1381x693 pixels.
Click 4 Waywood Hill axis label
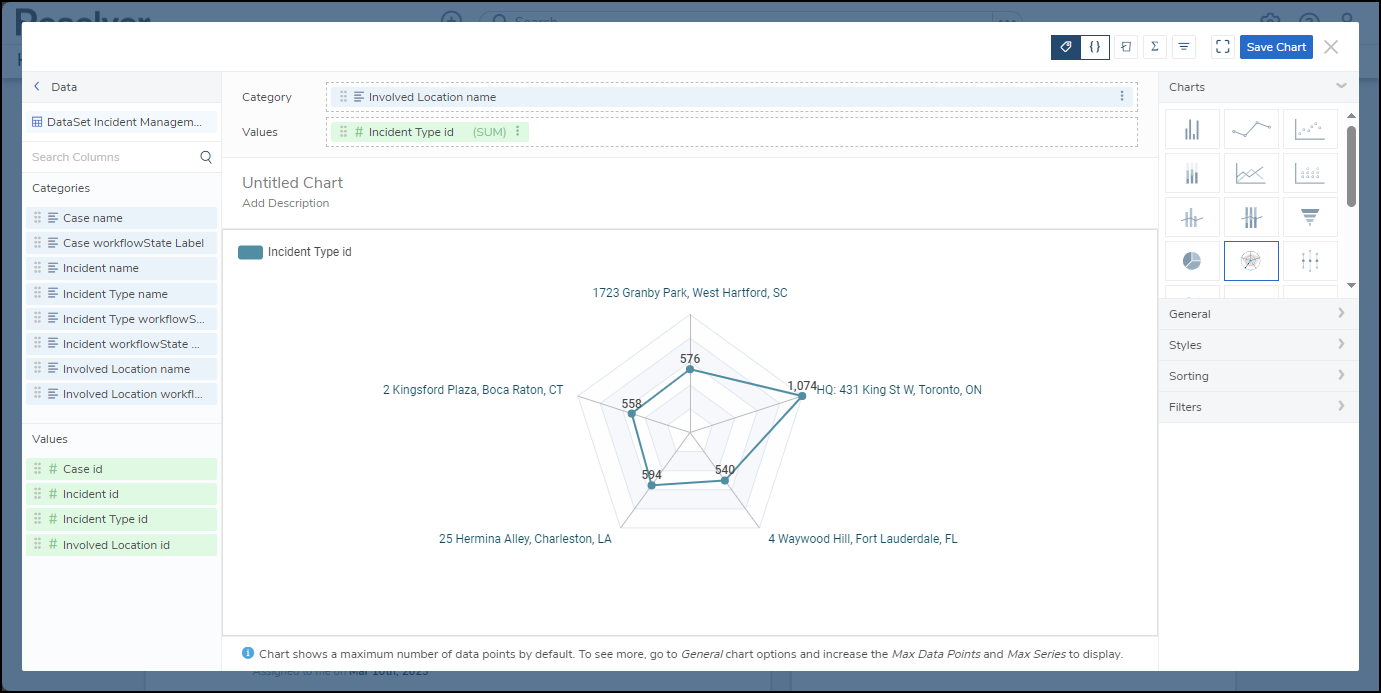coord(862,538)
